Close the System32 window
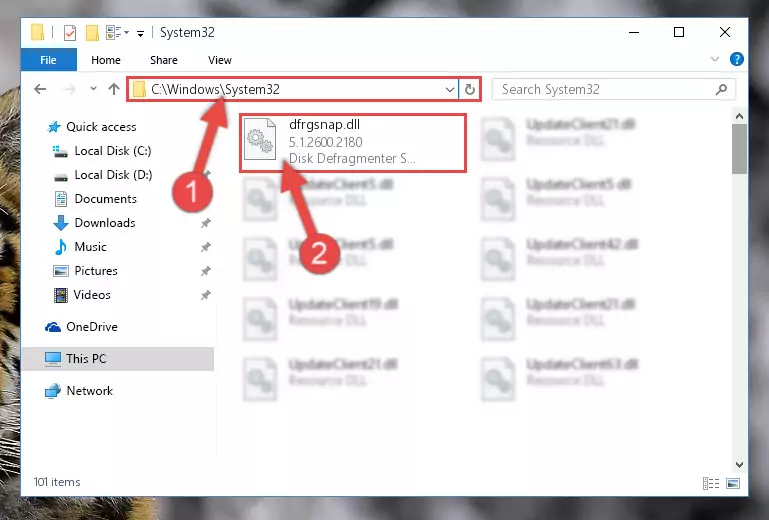 tap(724, 32)
